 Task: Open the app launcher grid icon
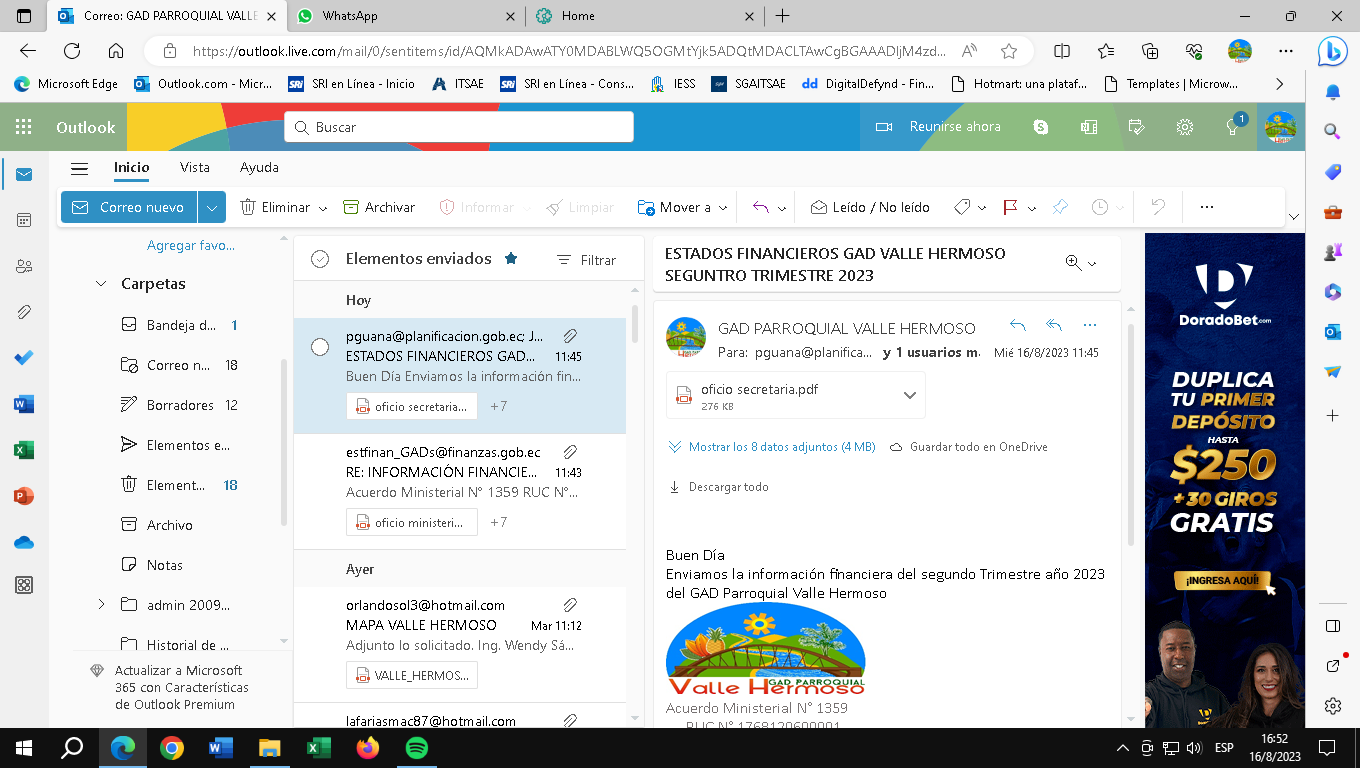click(24, 127)
